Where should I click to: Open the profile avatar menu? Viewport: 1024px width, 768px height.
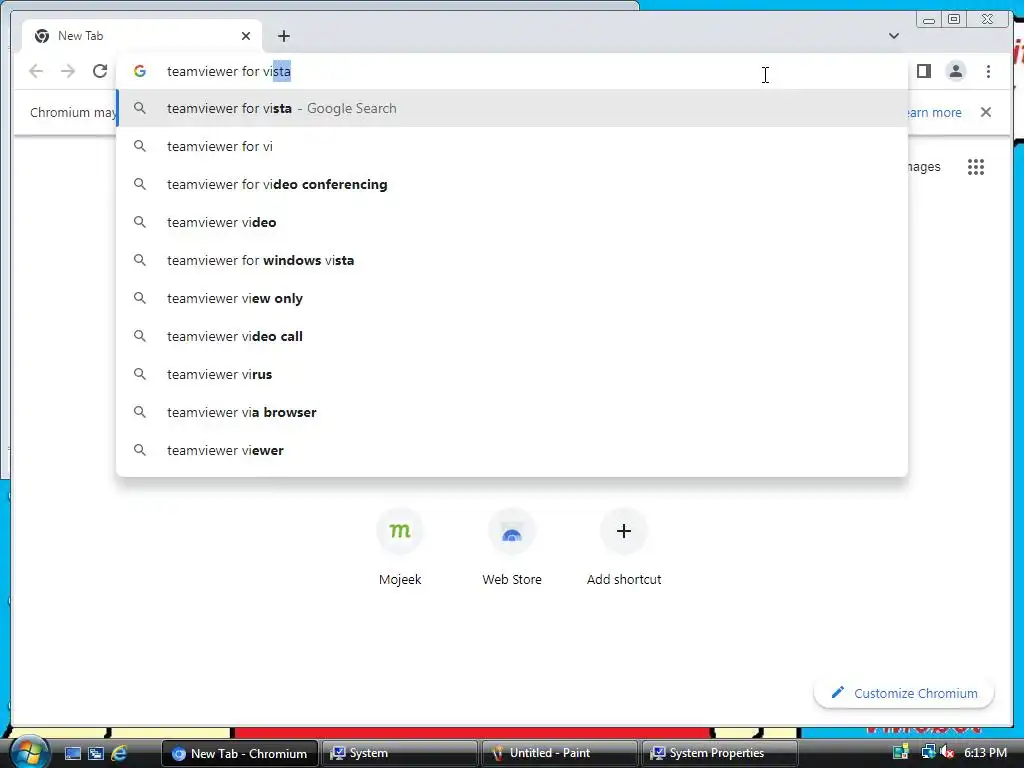point(955,71)
